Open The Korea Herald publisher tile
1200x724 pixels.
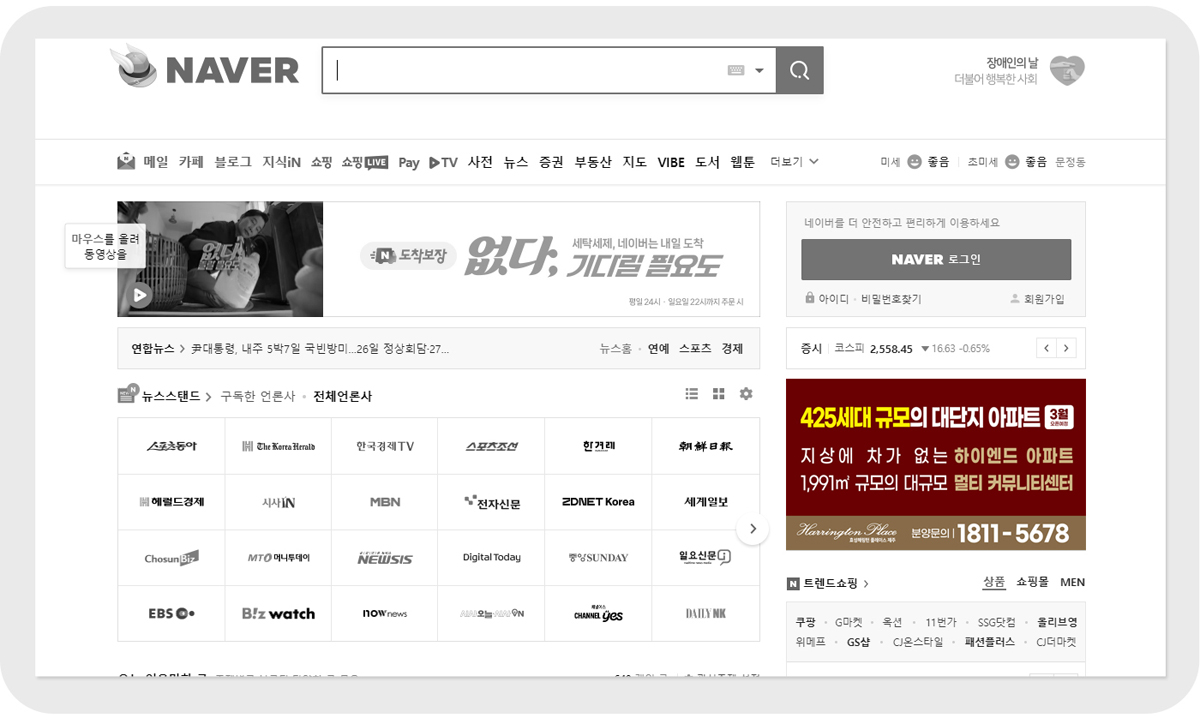tap(278, 446)
